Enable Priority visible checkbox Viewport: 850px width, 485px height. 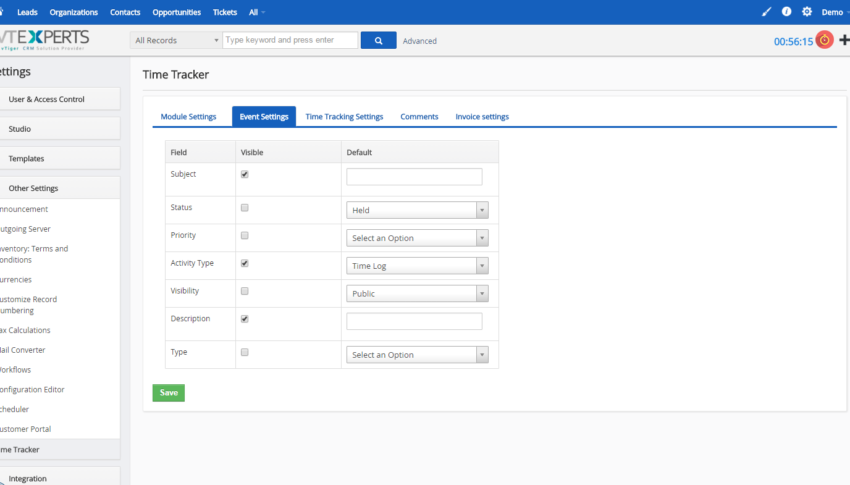point(244,235)
